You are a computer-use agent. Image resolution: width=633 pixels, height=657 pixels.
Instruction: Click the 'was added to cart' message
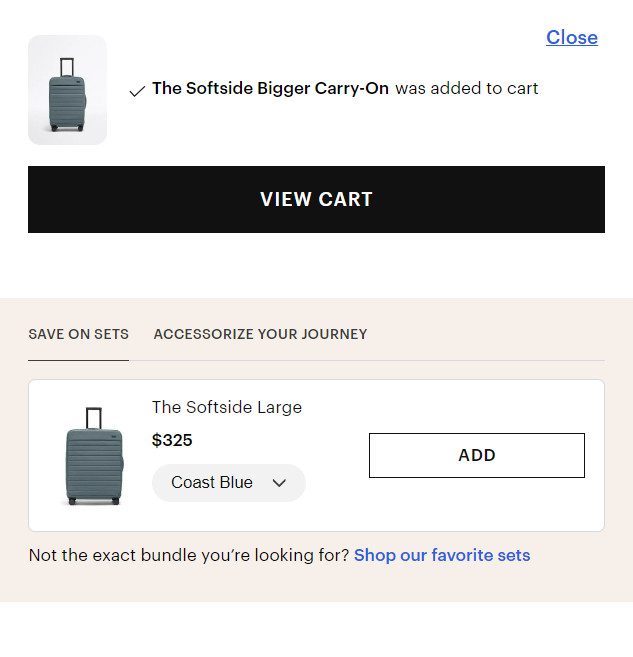coord(466,88)
